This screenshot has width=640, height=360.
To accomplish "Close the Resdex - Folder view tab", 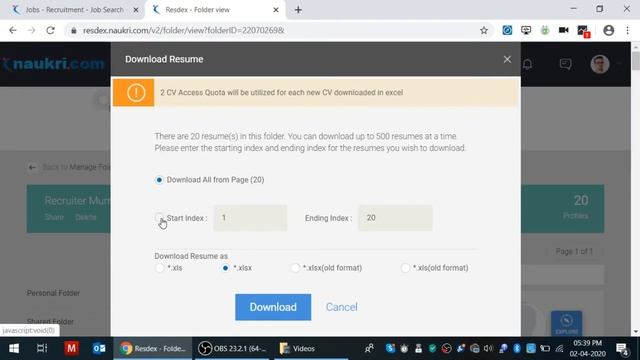I will 276,10.
